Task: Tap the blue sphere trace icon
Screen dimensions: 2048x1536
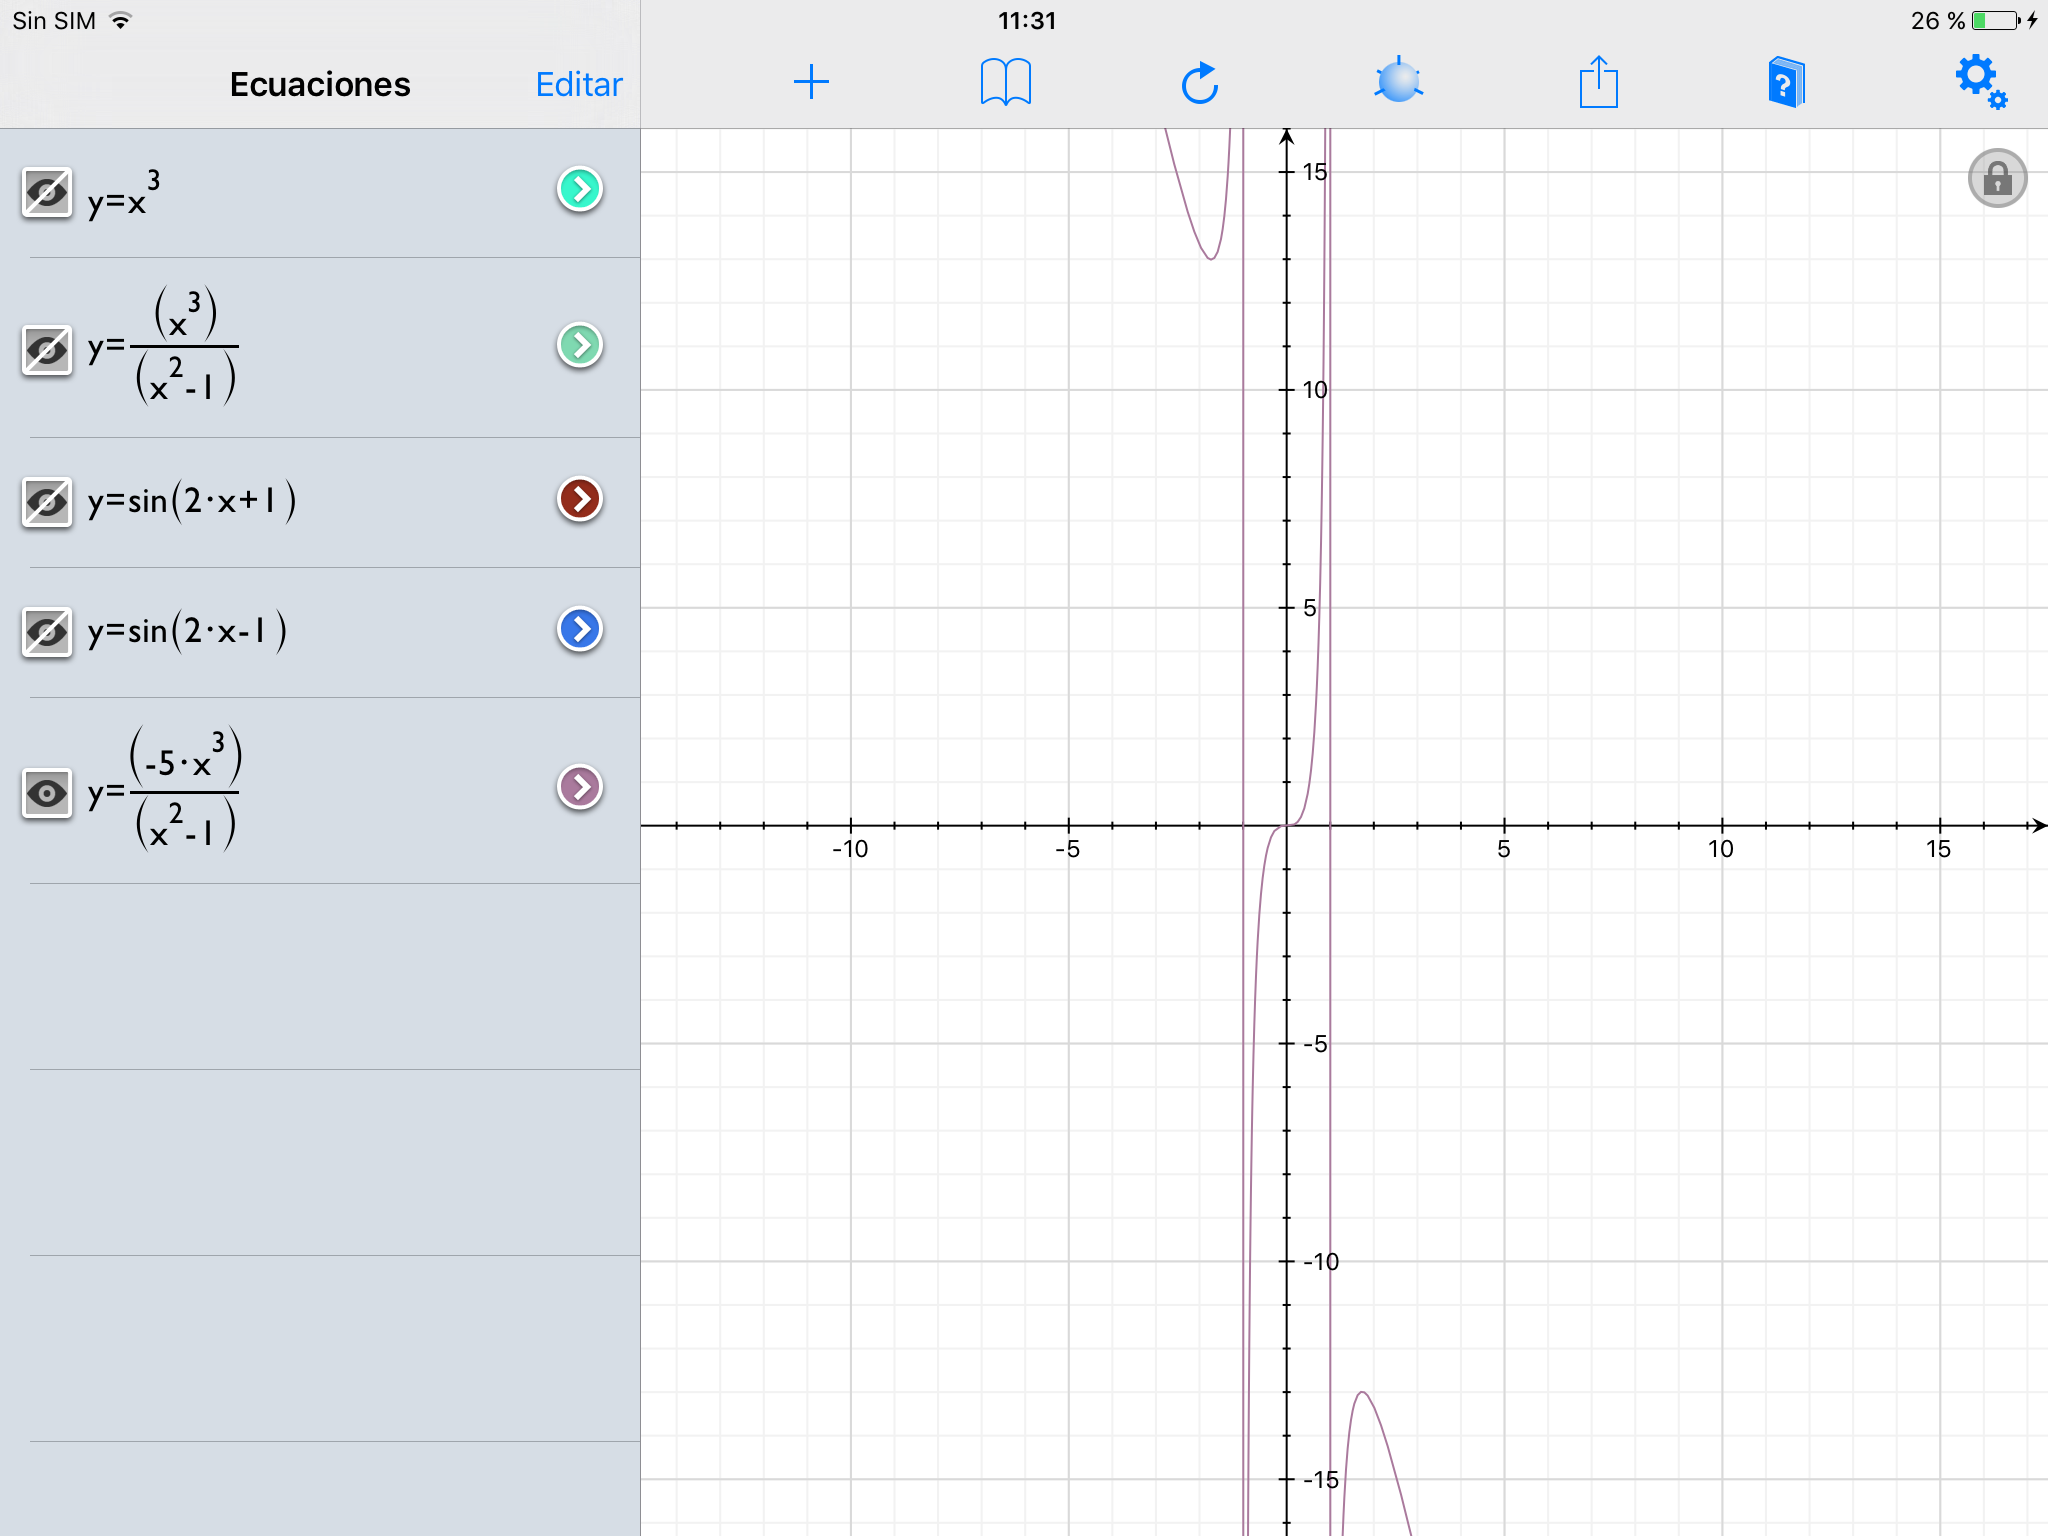Action: (1398, 82)
